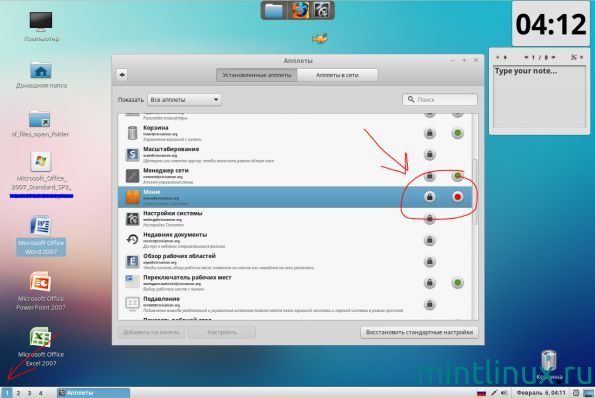Switch to Установленные апплеты tab
The height and width of the screenshot is (398, 595).
[257, 75]
